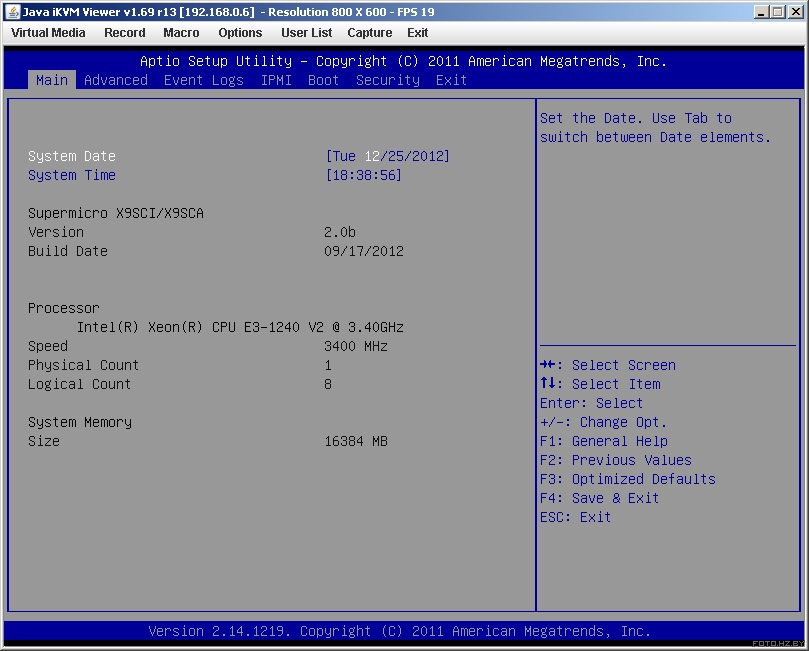Open the Virtual Media menu
The width and height of the screenshot is (809, 651).
[48, 33]
